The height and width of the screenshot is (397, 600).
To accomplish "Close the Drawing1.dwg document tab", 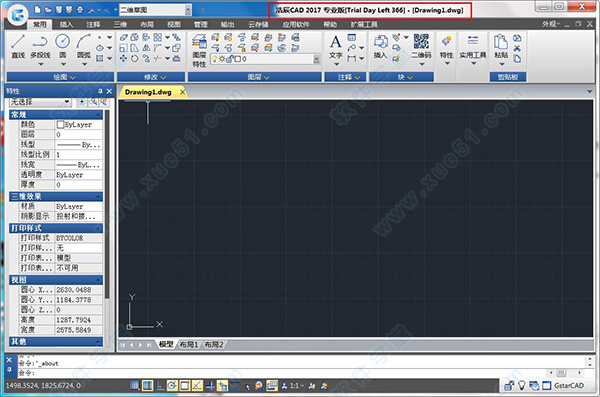I will [183, 92].
